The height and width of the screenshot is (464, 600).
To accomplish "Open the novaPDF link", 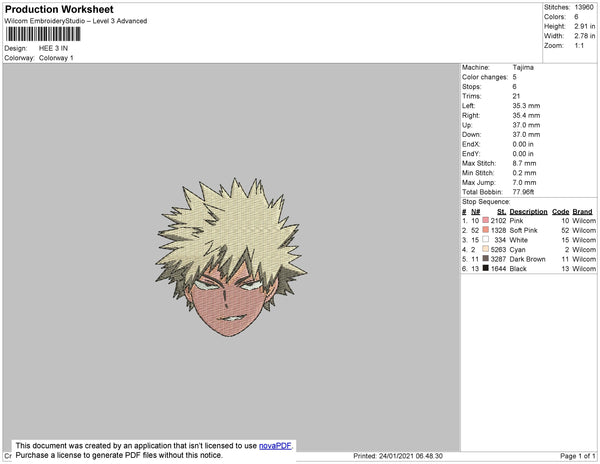I will coord(275,446).
